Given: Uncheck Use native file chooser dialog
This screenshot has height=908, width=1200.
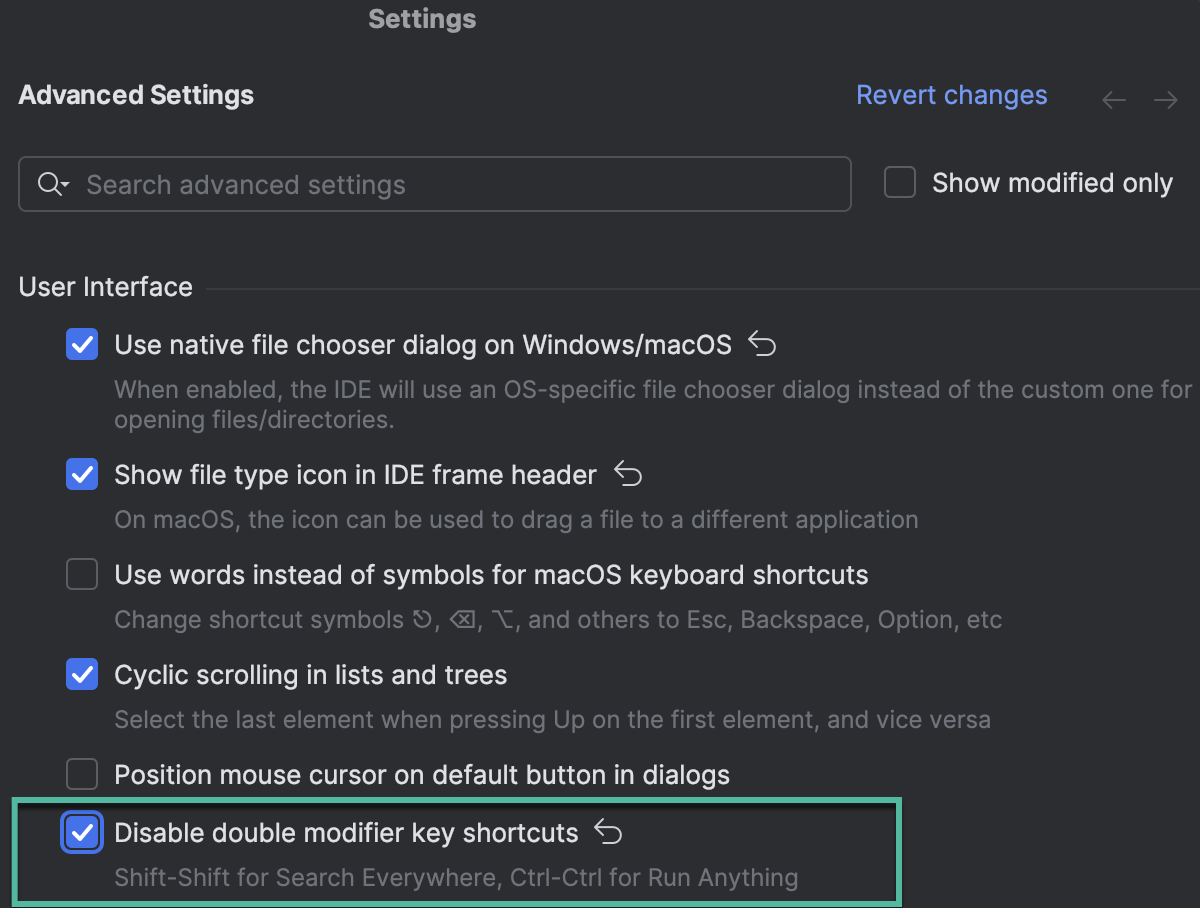Looking at the screenshot, I should 82,345.
